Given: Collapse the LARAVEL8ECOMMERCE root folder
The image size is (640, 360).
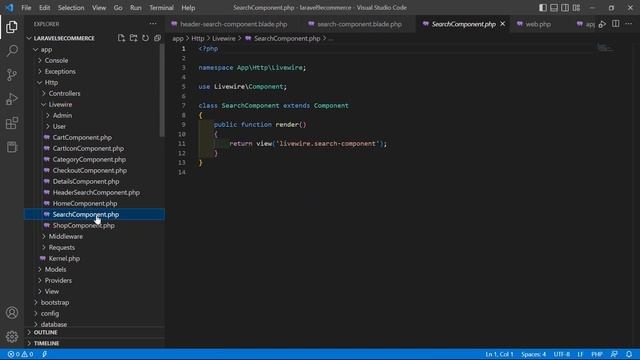Looking at the screenshot, I should (64, 38).
